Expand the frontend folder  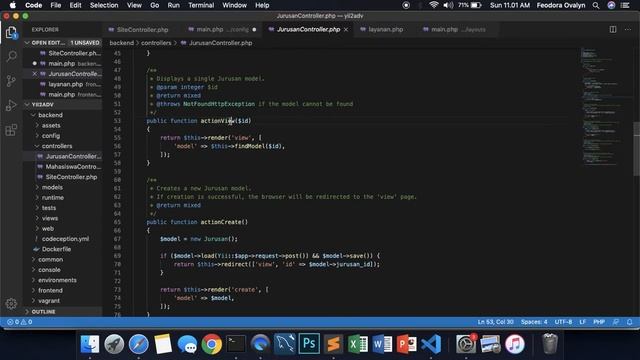pos(33,290)
